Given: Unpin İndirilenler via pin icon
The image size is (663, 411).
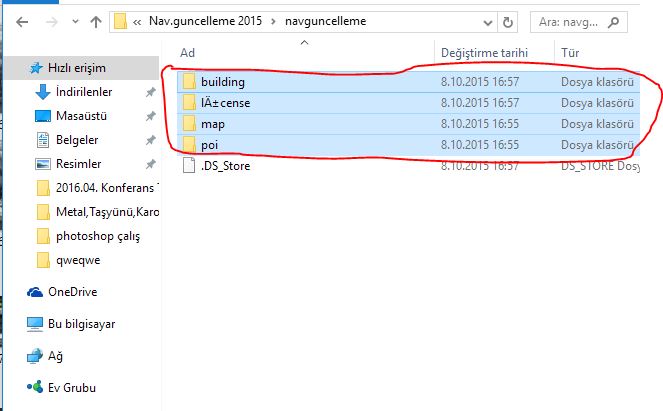Looking at the screenshot, I should click(151, 92).
